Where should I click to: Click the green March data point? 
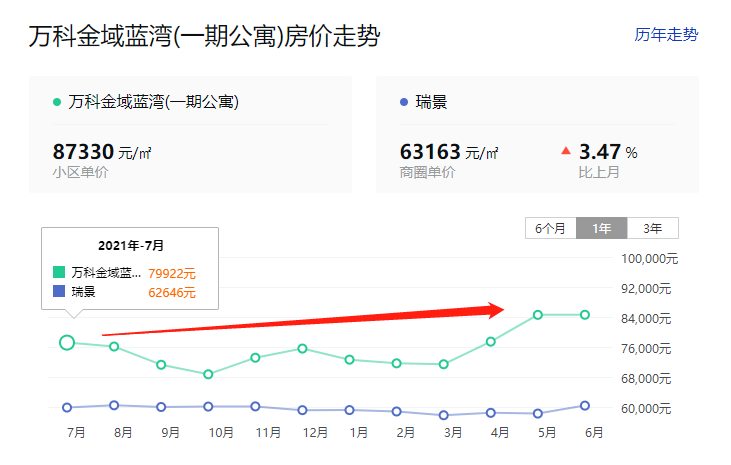pyautogui.click(x=444, y=364)
